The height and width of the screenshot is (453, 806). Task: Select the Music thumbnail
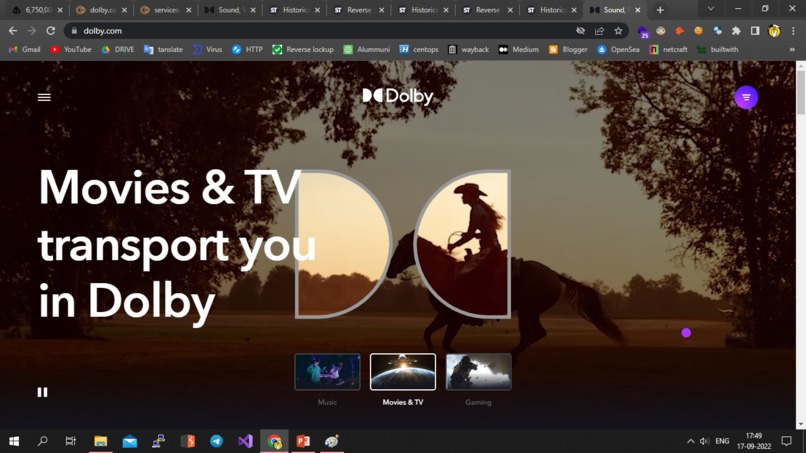(x=327, y=372)
